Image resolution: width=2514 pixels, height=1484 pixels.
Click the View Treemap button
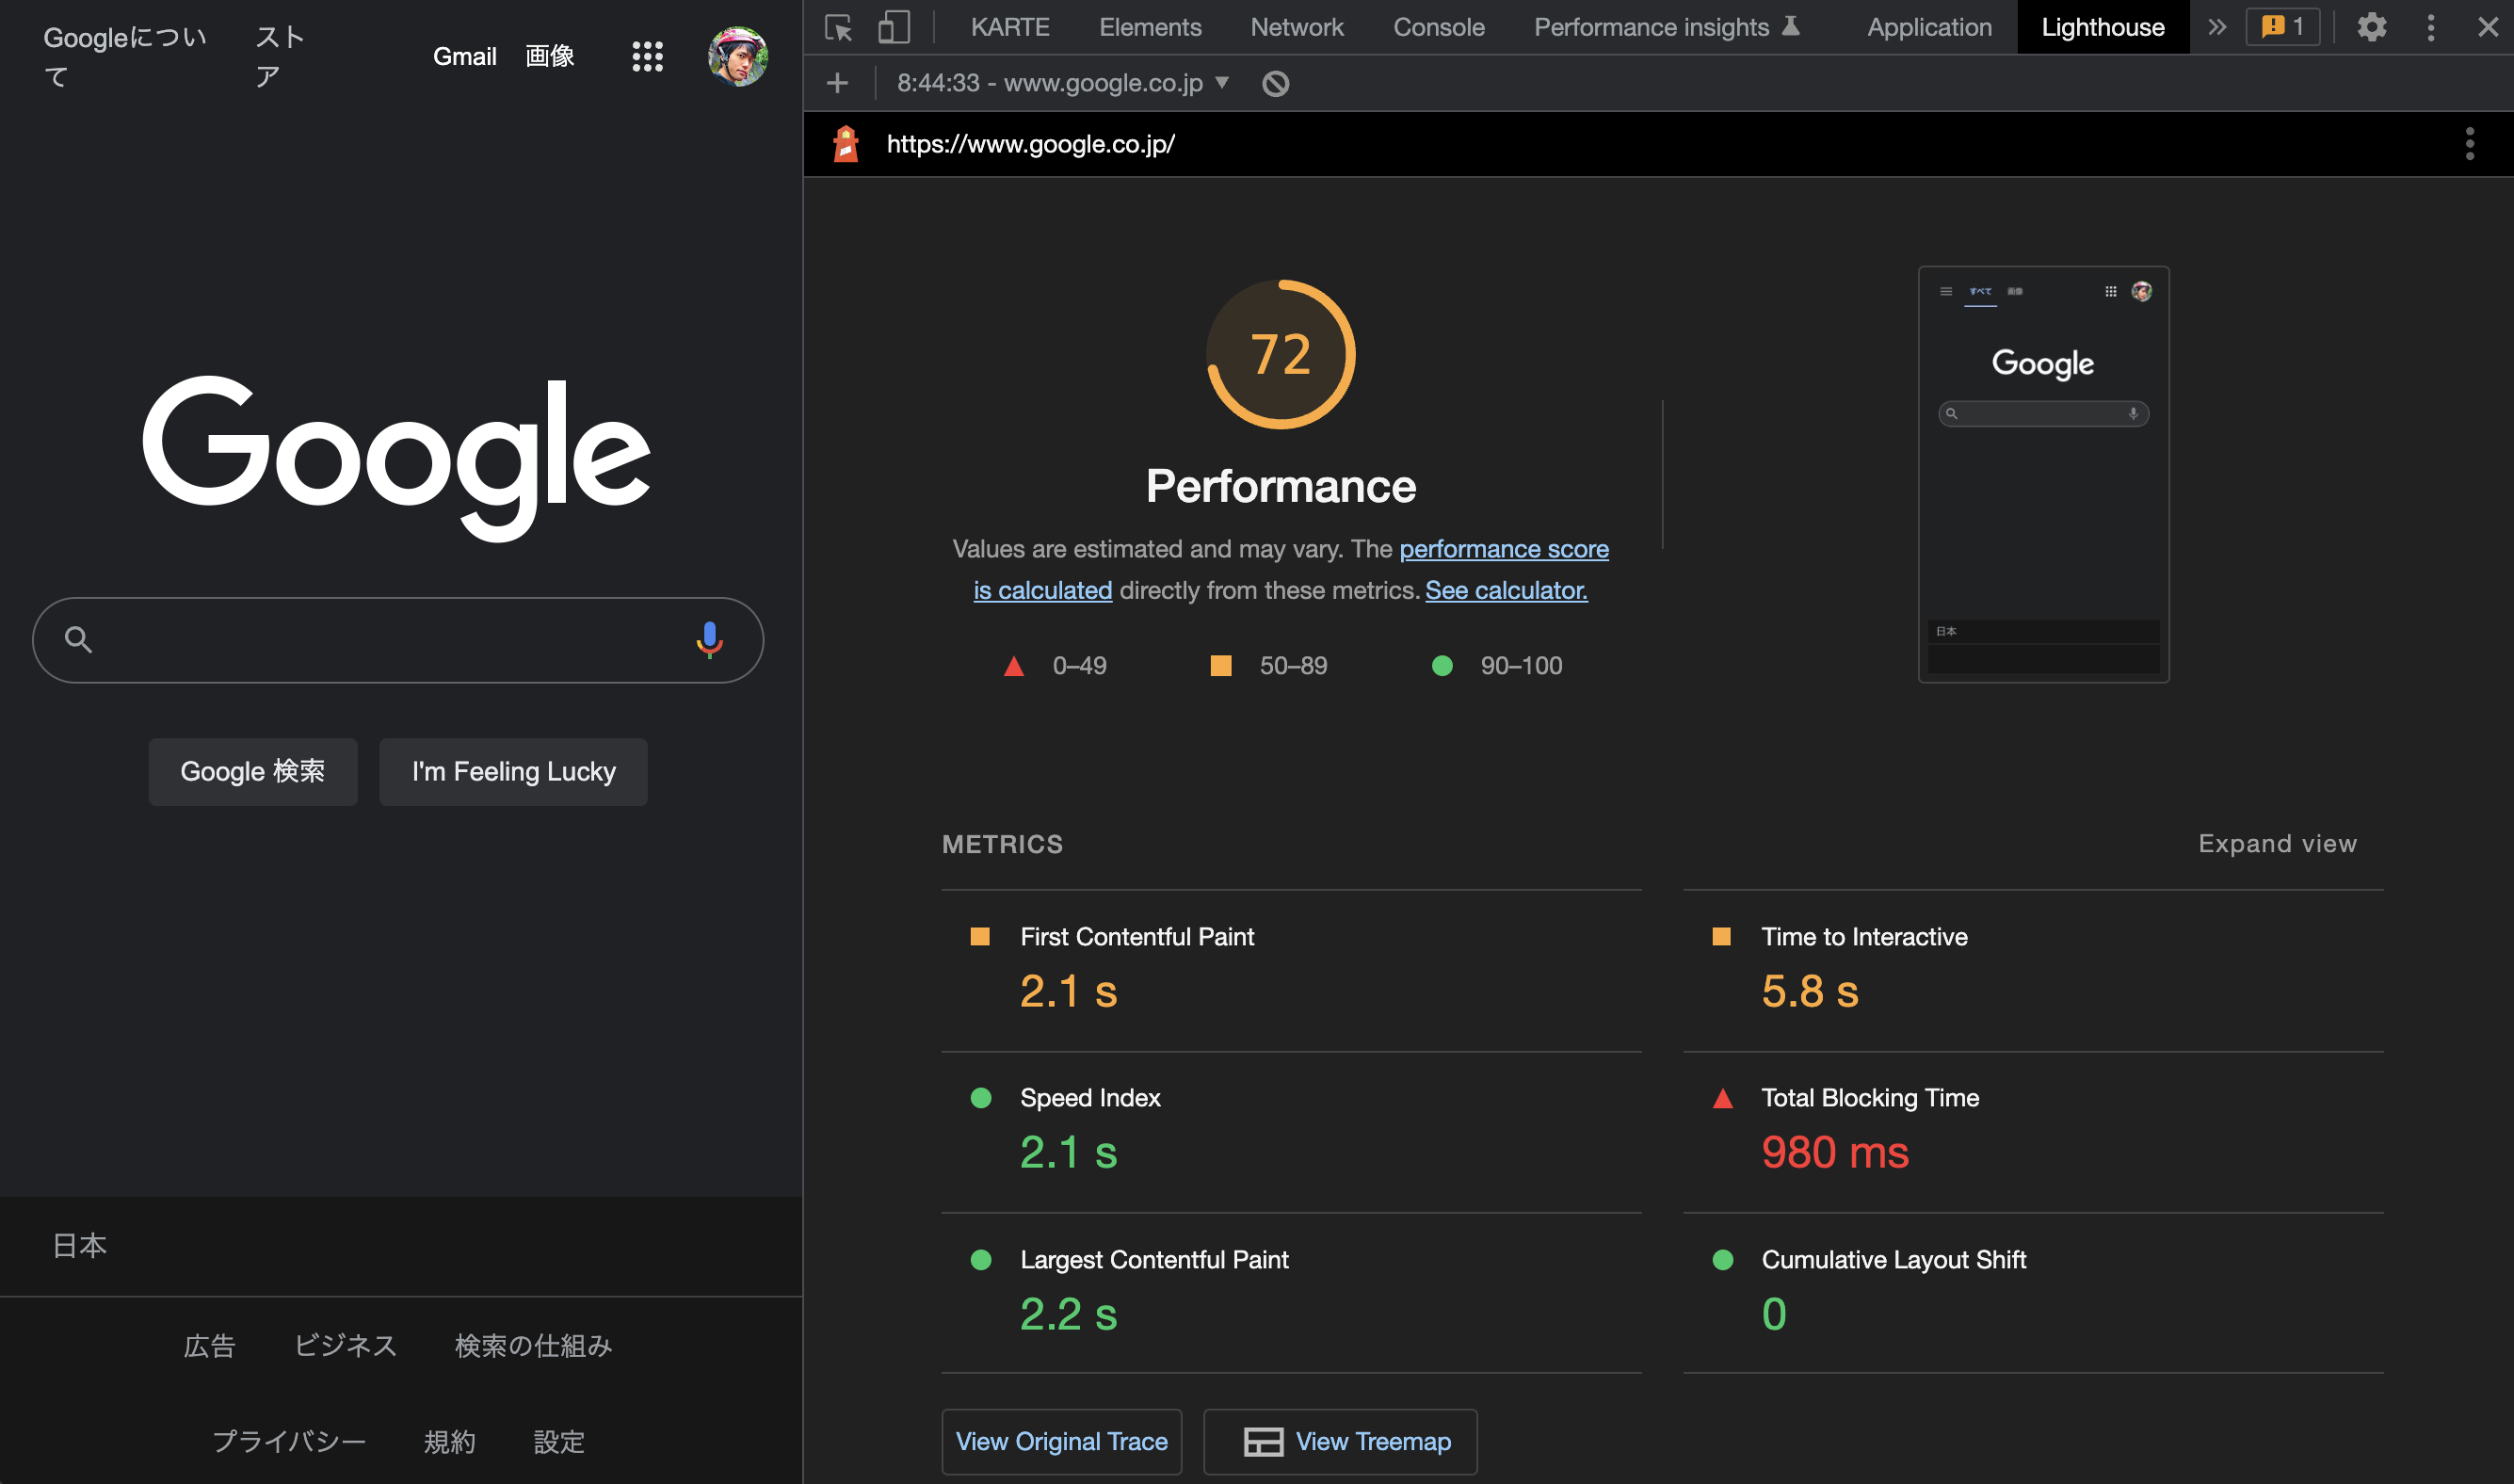click(x=1340, y=1441)
